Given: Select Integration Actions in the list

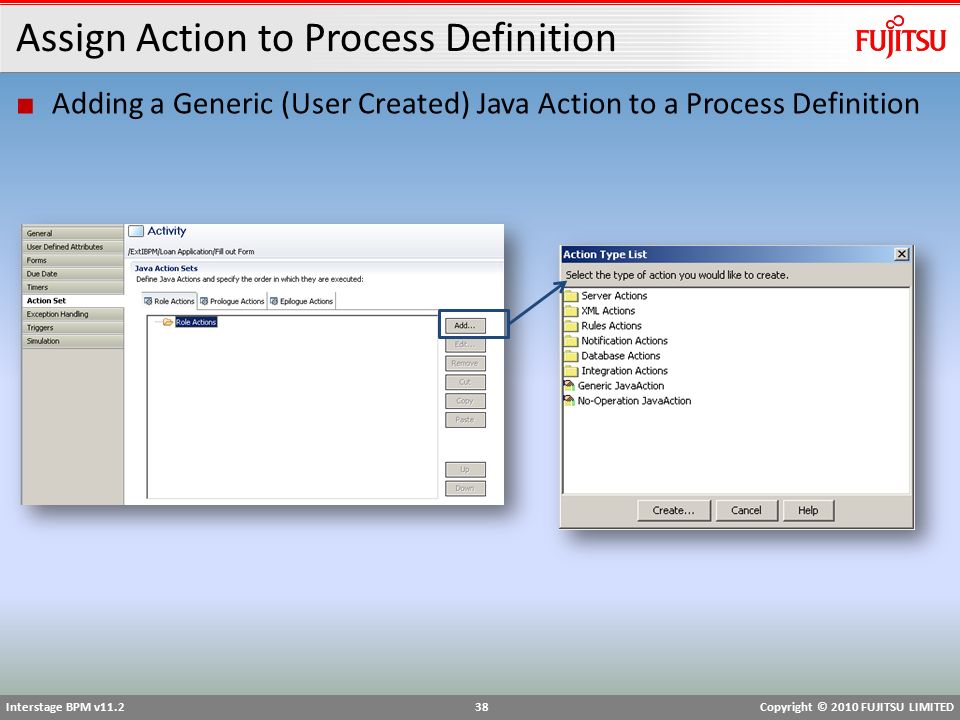Looking at the screenshot, I should [624, 371].
